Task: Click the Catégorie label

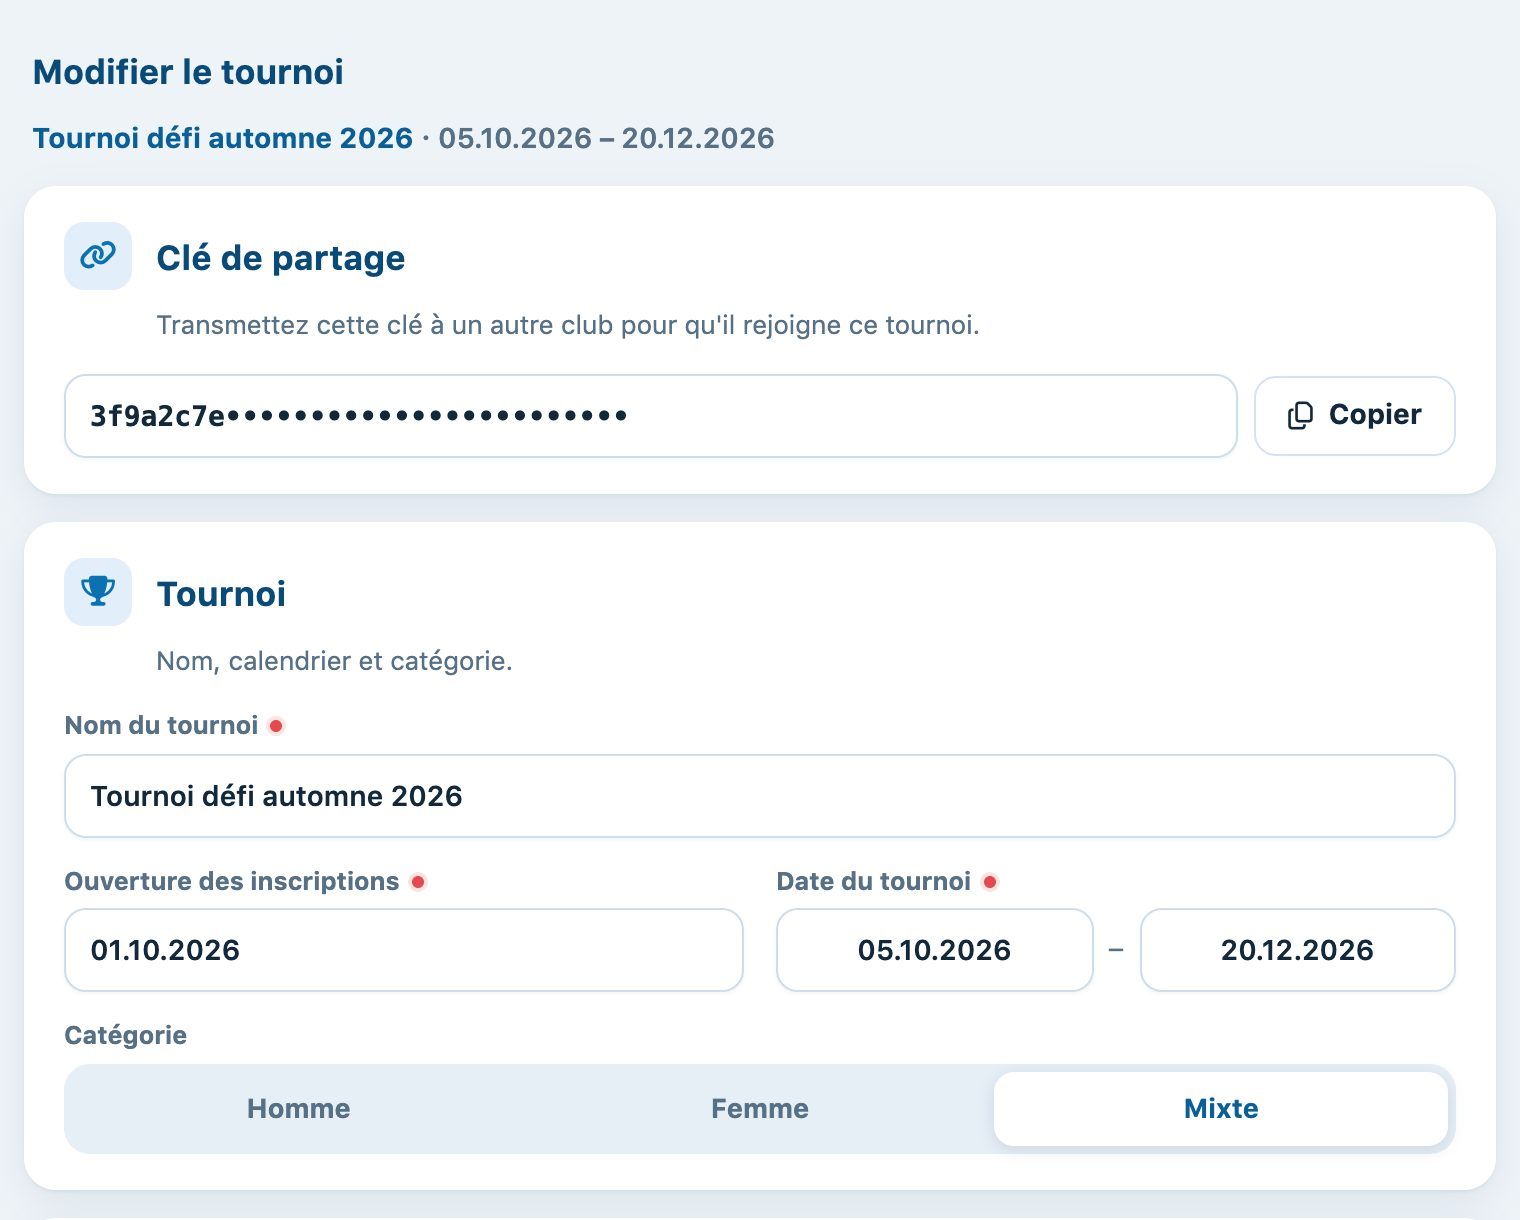Action: [126, 1035]
